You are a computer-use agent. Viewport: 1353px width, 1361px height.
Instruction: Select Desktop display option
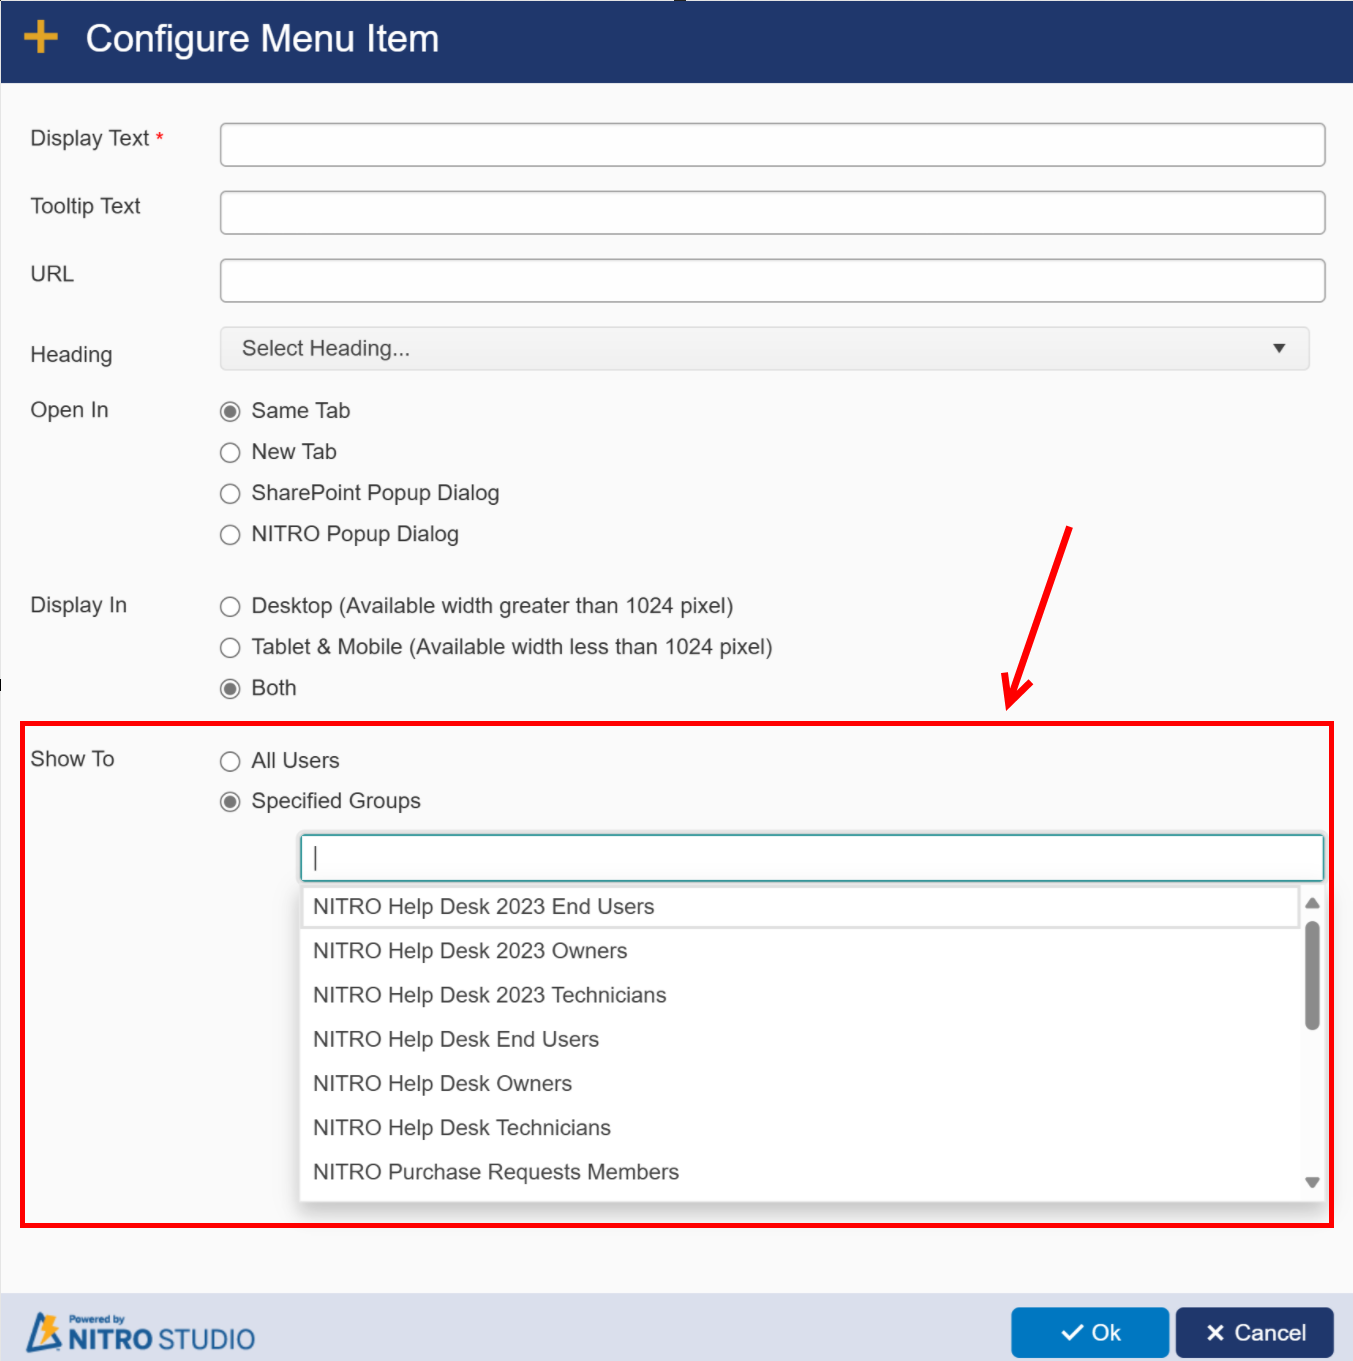pyautogui.click(x=230, y=607)
